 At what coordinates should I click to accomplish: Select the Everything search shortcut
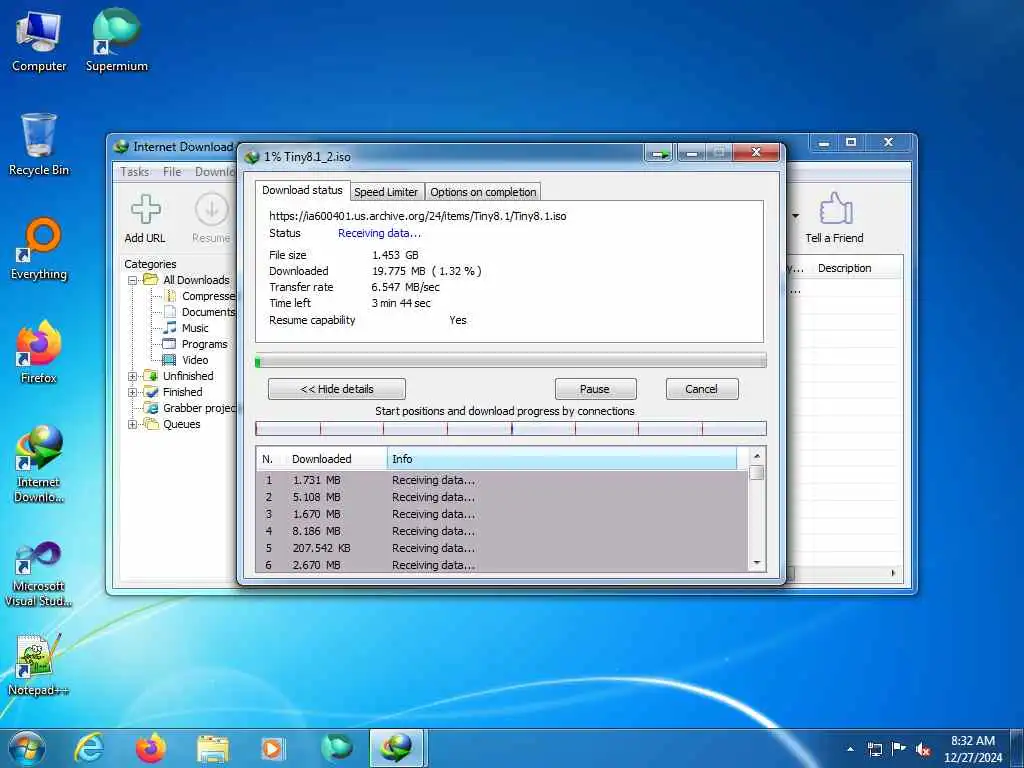39,249
